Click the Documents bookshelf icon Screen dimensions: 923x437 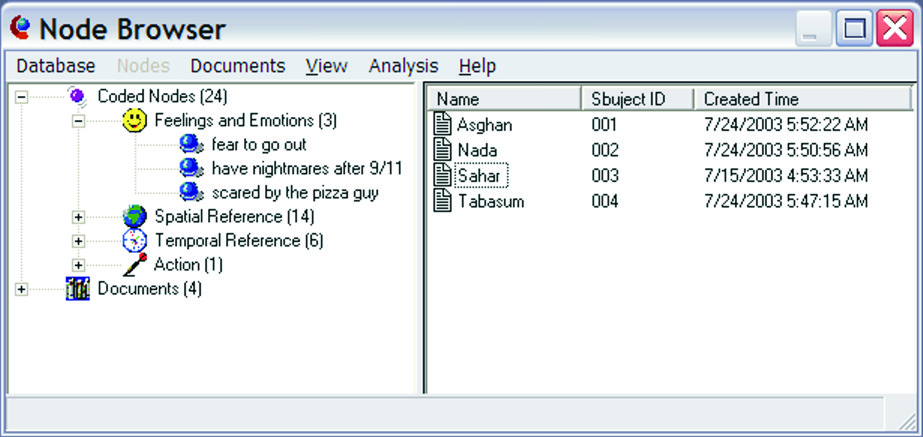[77, 289]
